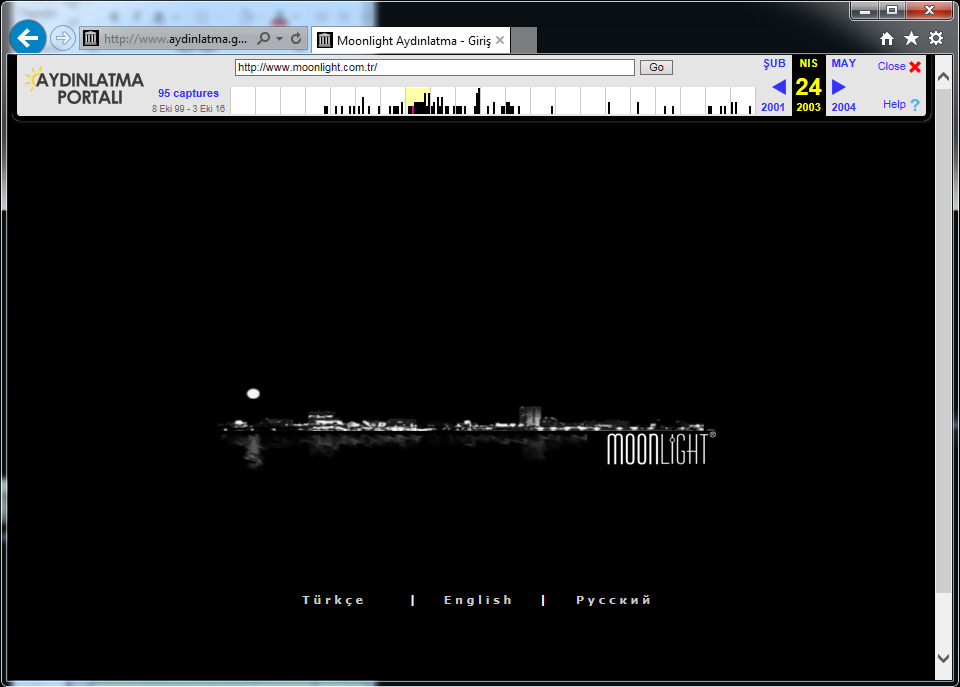Viewport: 960px width, 687px height.
Task: Maximize the browser window
Action: pos(892,10)
